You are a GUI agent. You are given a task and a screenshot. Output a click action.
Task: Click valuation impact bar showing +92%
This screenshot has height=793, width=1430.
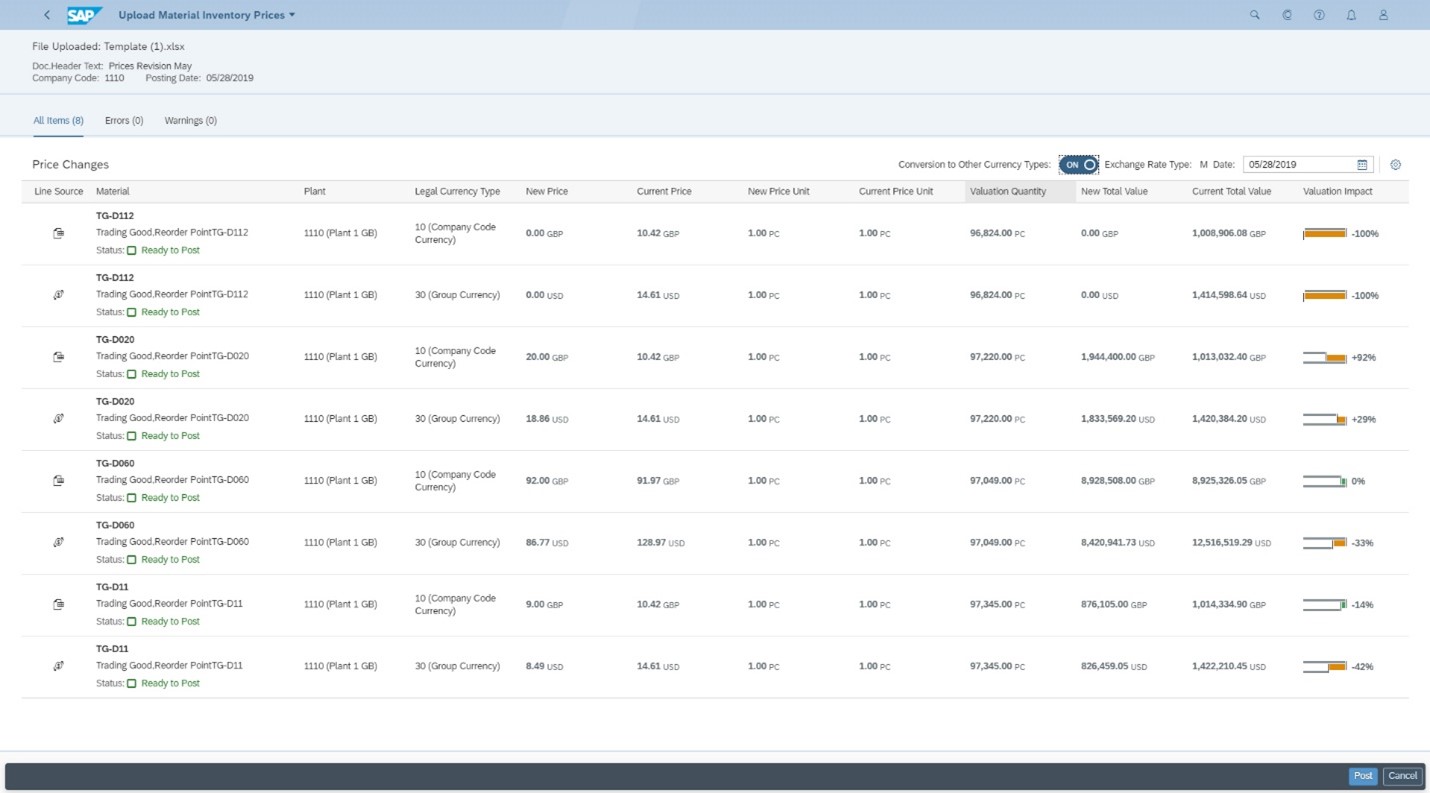click(1325, 357)
